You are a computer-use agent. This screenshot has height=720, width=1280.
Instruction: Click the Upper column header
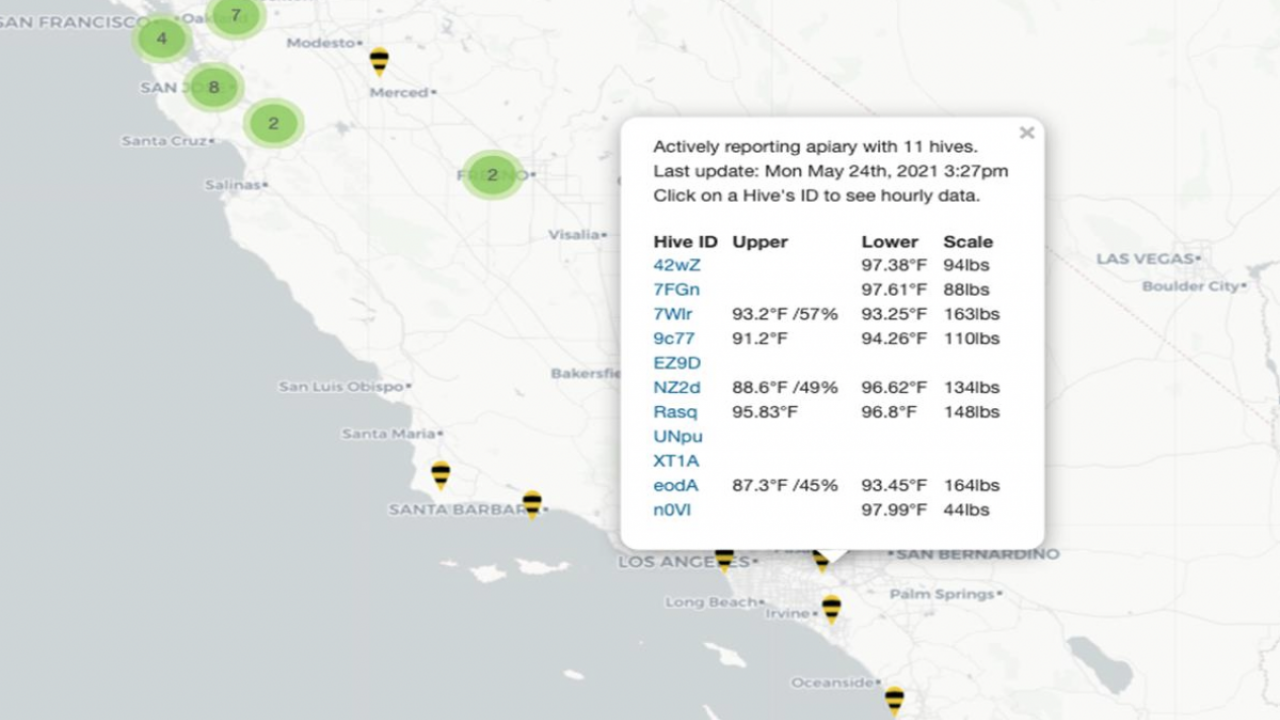tap(760, 242)
